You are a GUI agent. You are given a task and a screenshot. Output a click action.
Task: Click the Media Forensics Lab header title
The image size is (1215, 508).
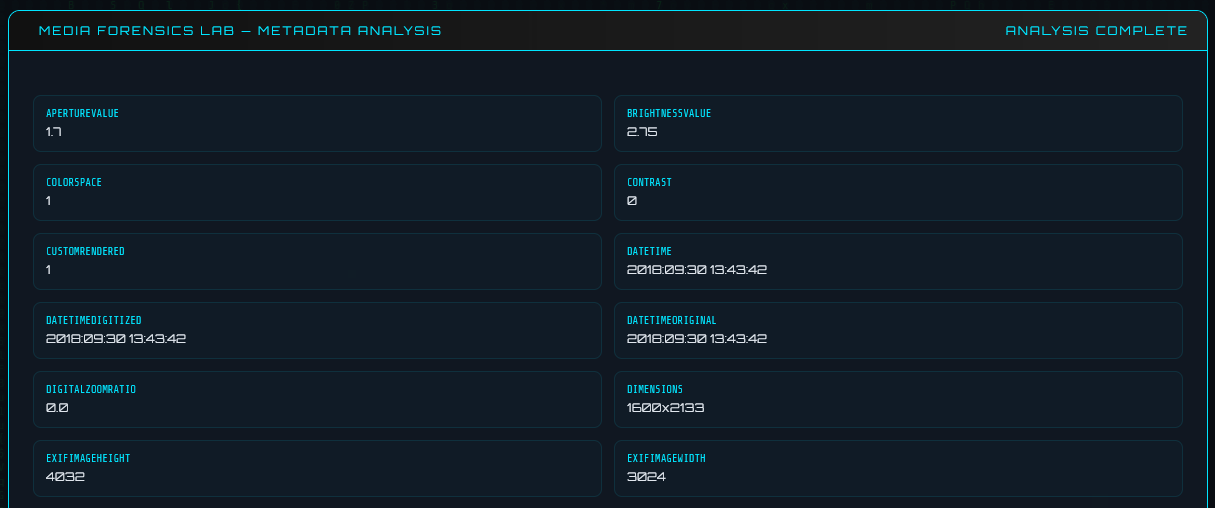(x=240, y=31)
